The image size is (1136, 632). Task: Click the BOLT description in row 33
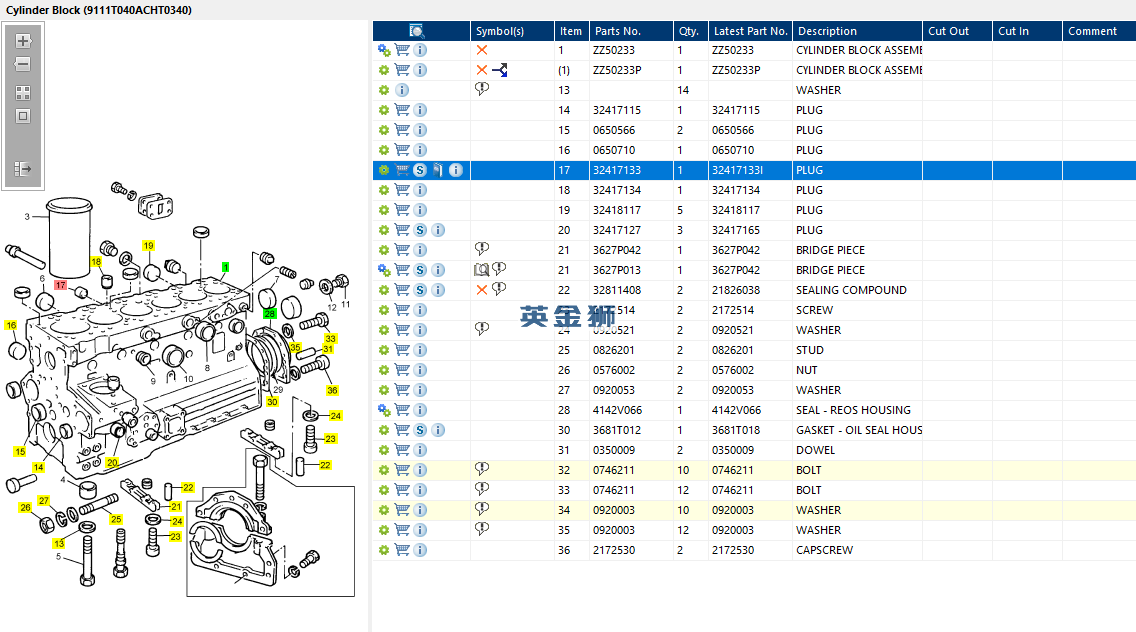tap(809, 490)
